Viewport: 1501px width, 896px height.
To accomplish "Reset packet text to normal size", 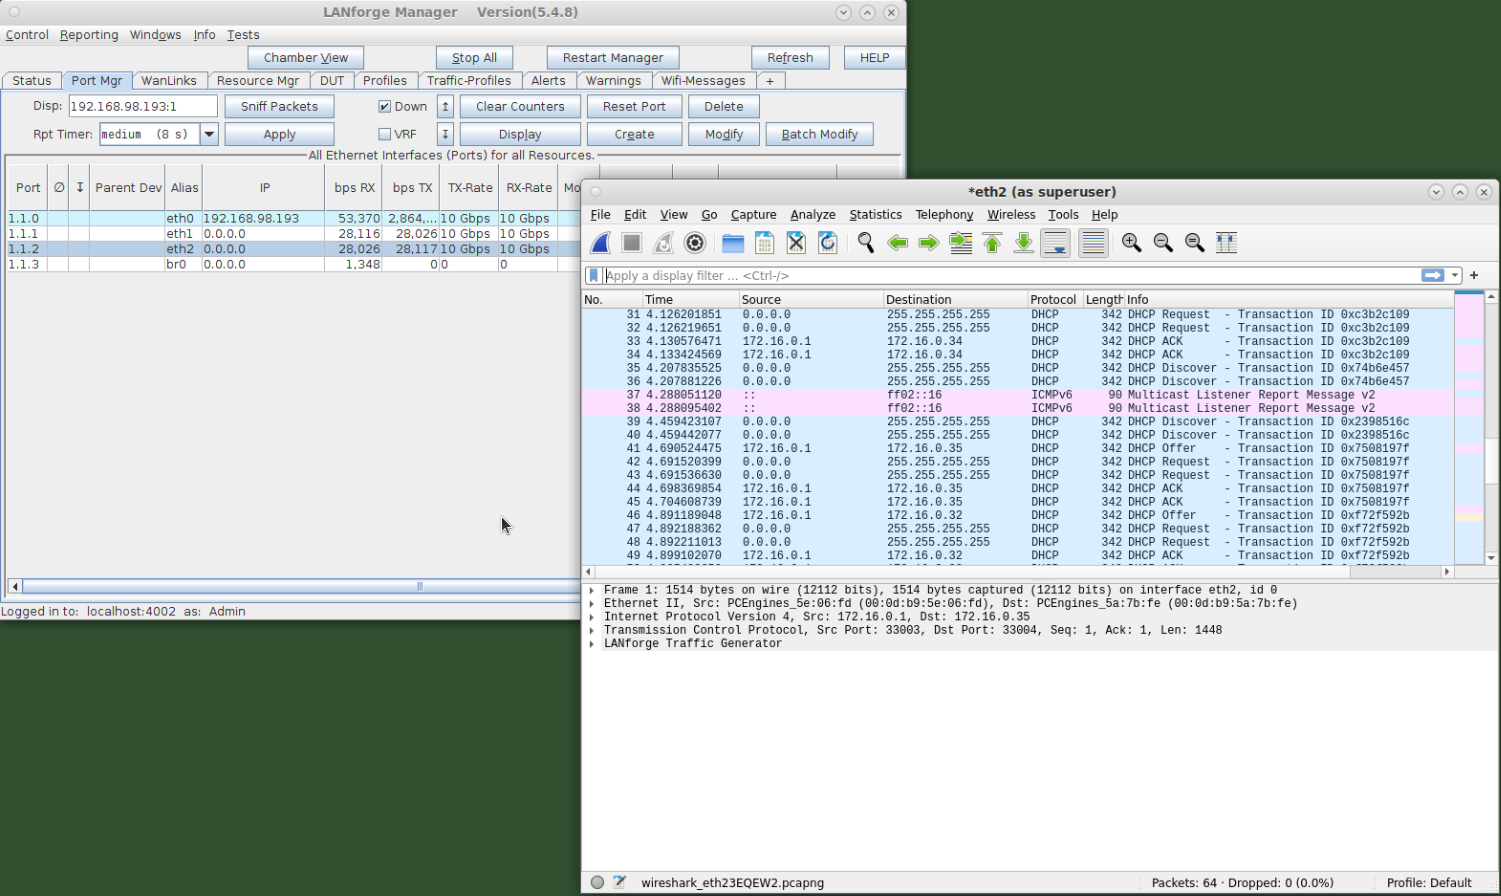I will point(1195,243).
